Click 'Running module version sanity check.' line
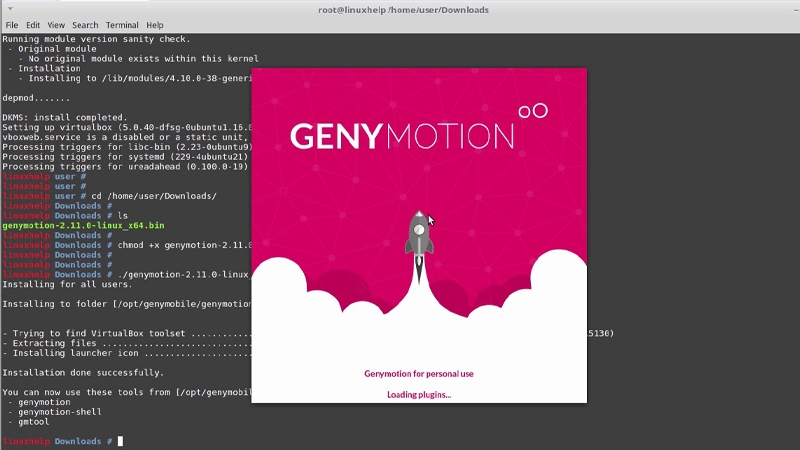 click(x=96, y=39)
